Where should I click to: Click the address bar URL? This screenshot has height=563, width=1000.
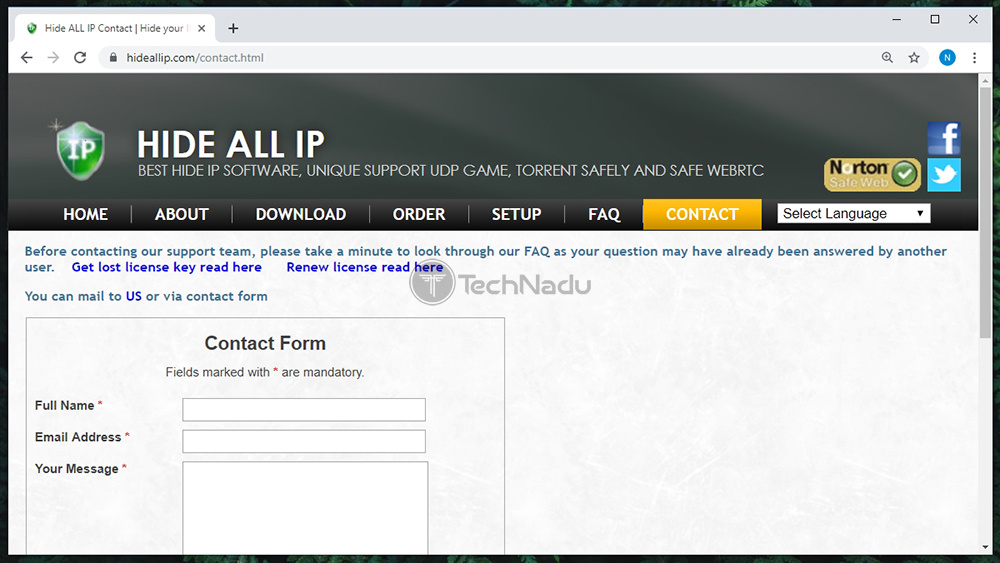click(x=195, y=57)
